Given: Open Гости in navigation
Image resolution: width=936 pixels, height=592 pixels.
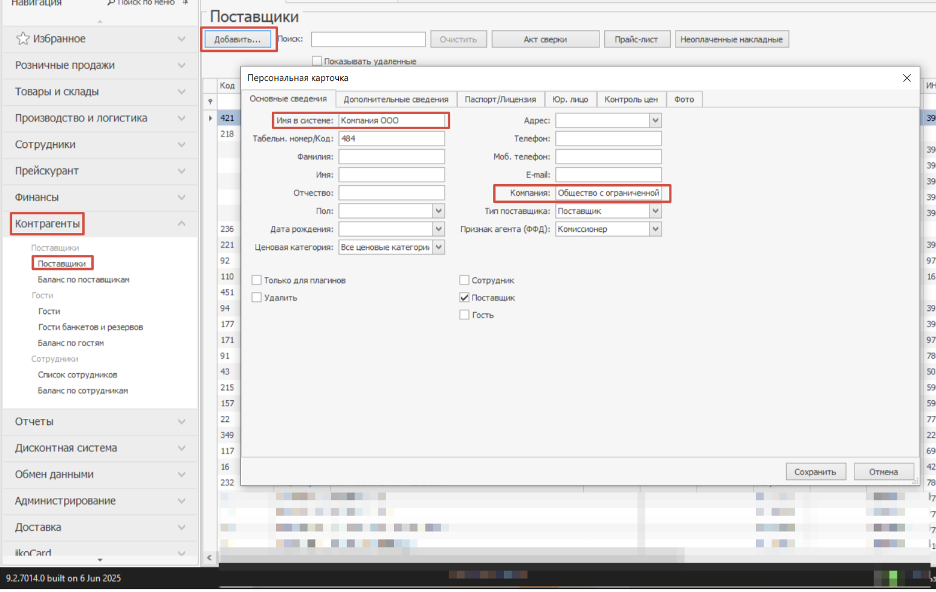Looking at the screenshot, I should pyautogui.click(x=49, y=311).
